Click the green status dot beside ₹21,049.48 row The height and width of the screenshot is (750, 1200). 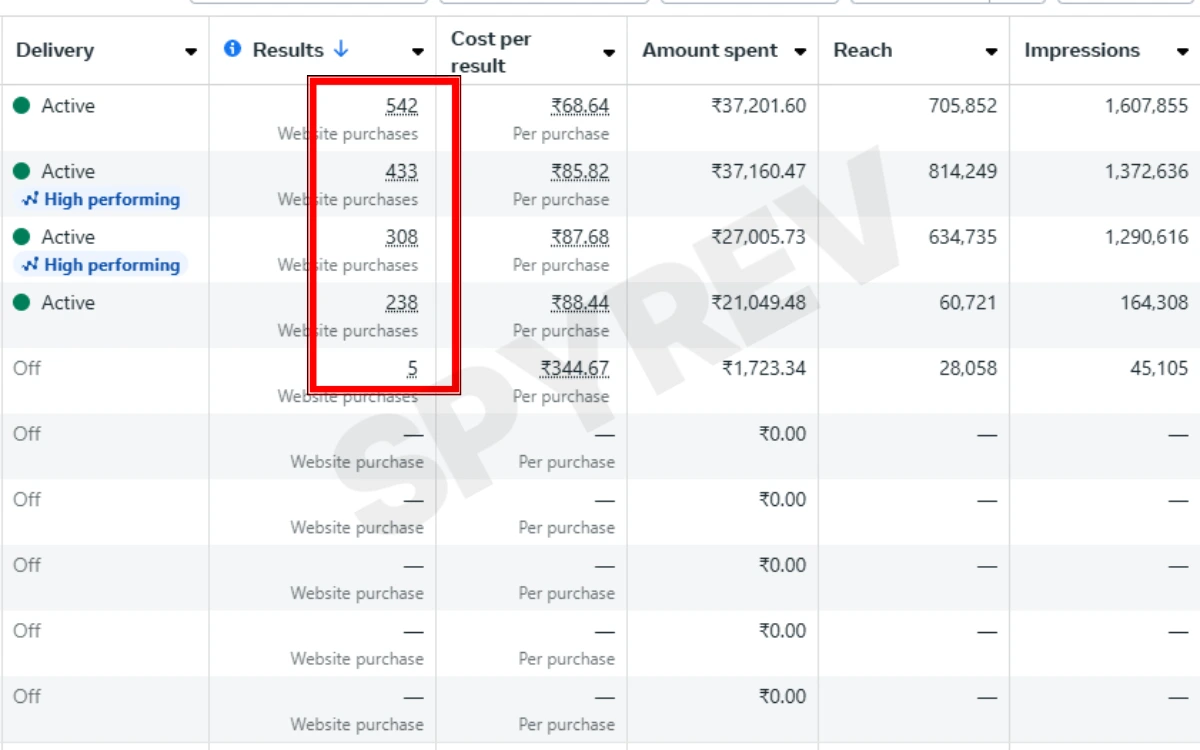(22, 303)
